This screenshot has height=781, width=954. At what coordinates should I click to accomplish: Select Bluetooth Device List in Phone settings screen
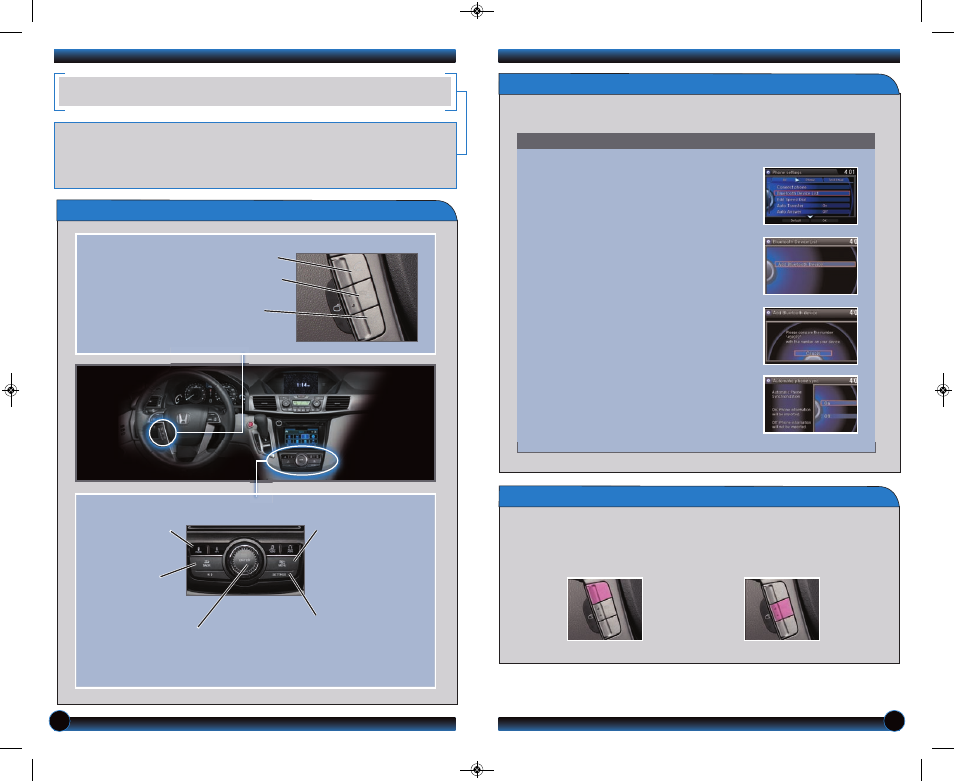[812, 193]
